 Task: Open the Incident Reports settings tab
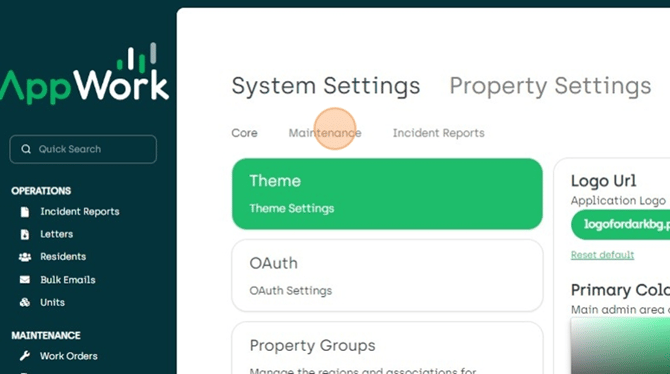438,133
